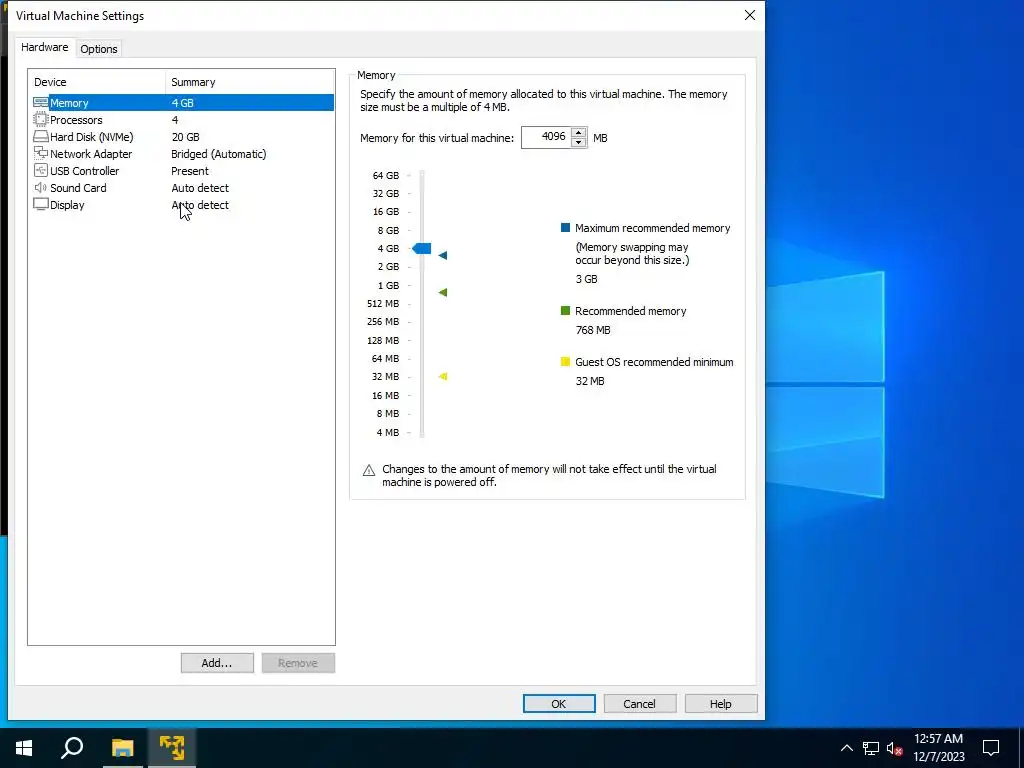Click the Processors chip icon
The height and width of the screenshot is (768, 1024).
[x=40, y=120]
